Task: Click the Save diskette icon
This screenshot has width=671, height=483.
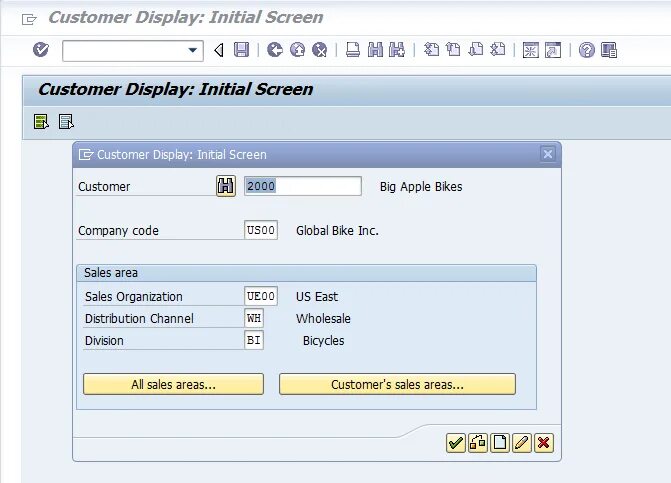Action: [241, 50]
